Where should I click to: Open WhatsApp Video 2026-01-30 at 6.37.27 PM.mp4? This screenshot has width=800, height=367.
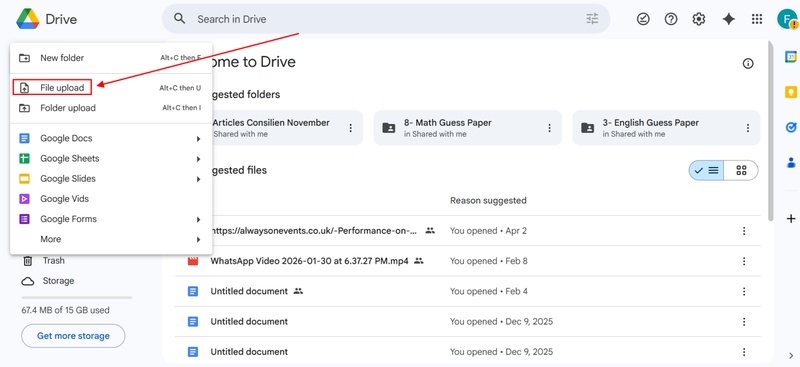click(309, 261)
